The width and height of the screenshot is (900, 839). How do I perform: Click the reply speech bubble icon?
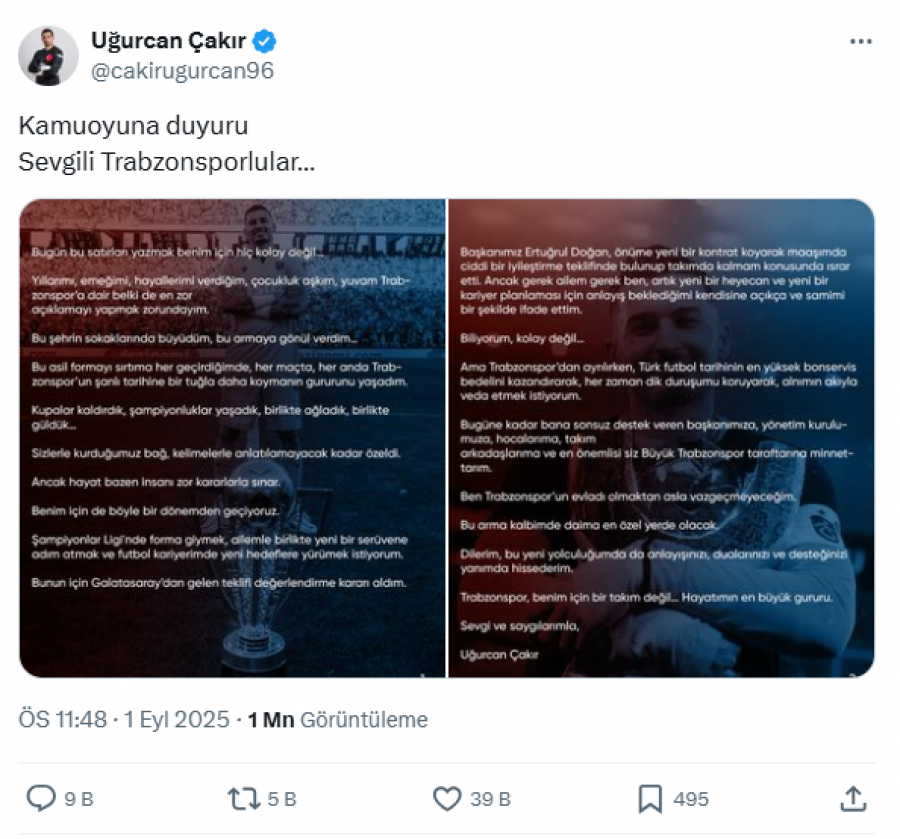[x=41, y=798]
